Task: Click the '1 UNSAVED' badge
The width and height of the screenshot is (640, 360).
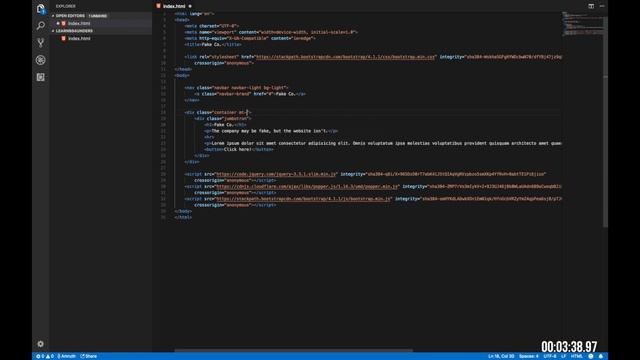Action: click(x=98, y=16)
